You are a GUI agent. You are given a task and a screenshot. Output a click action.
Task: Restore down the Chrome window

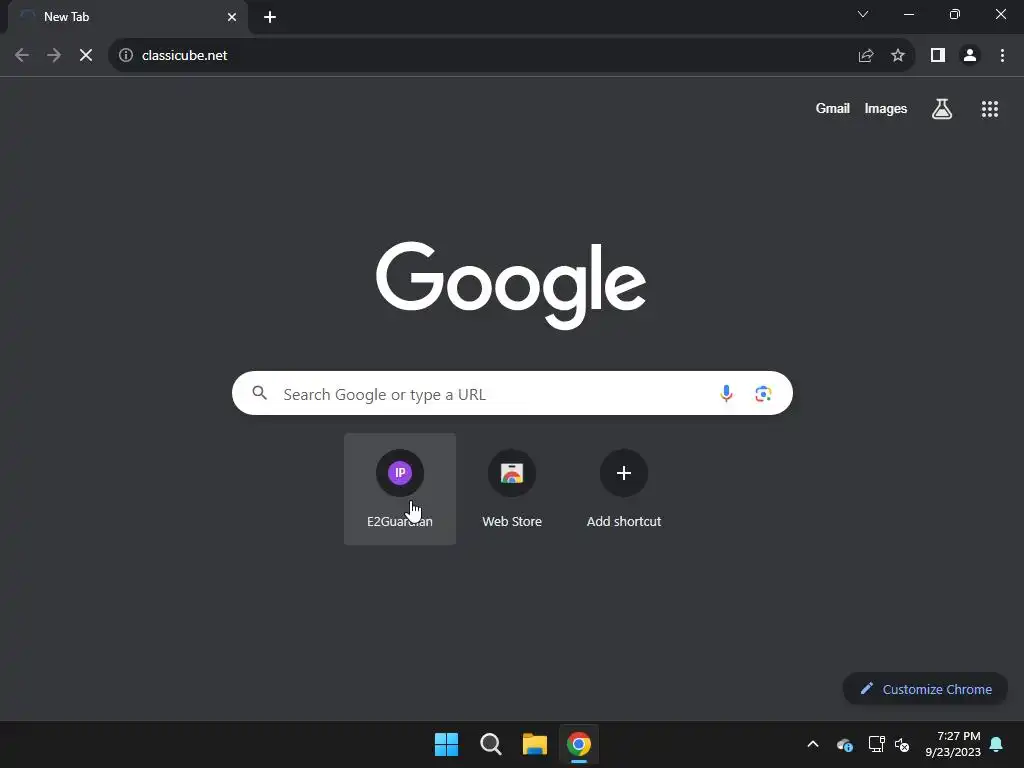coord(955,14)
